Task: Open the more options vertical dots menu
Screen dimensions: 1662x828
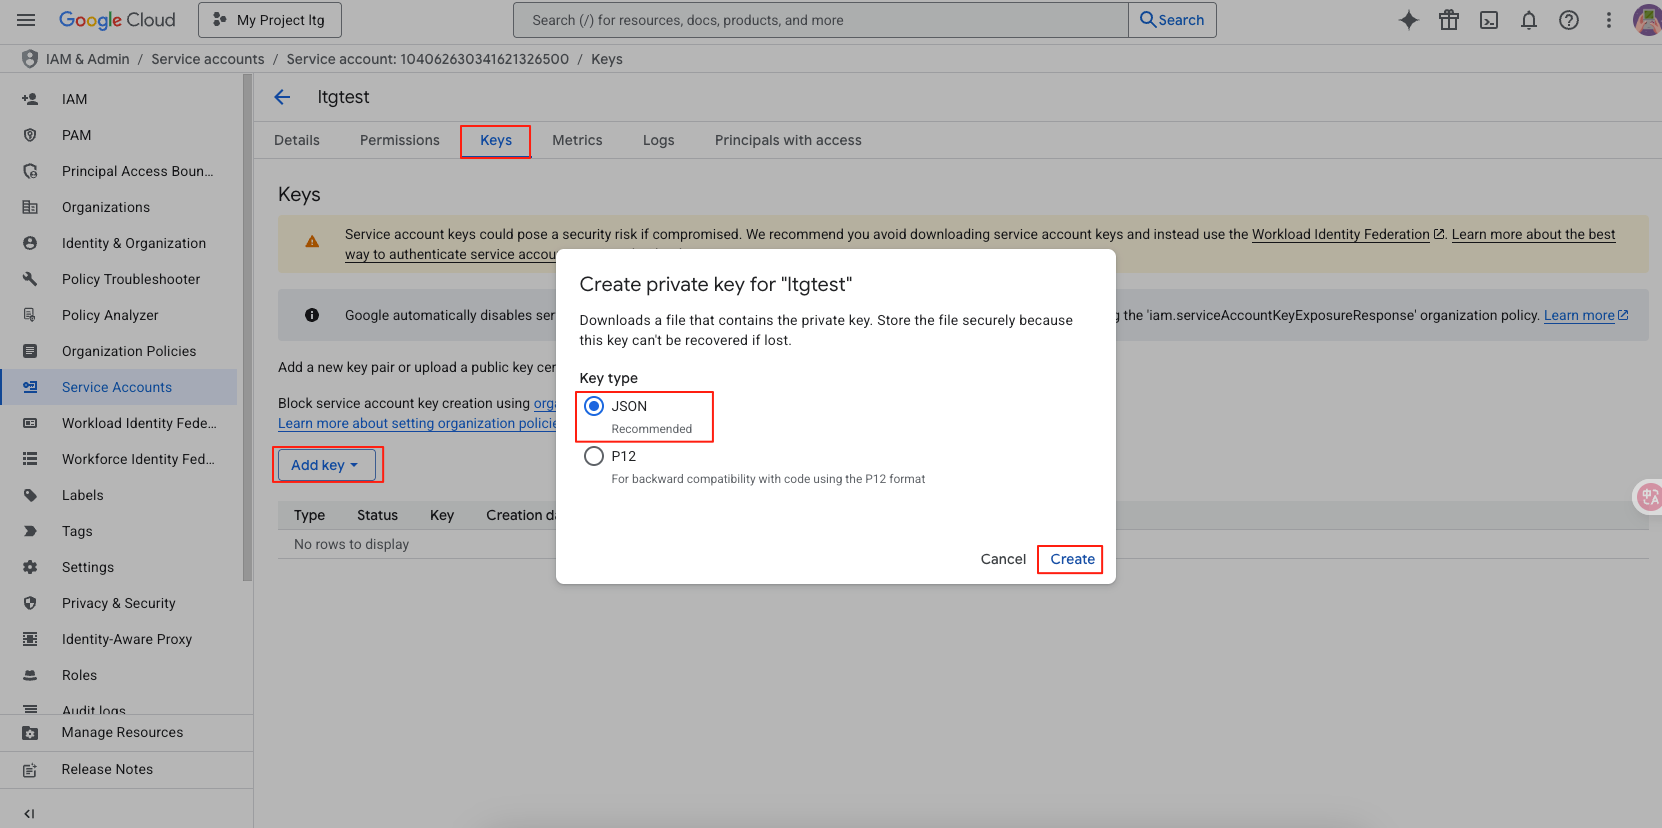Action: [1608, 20]
